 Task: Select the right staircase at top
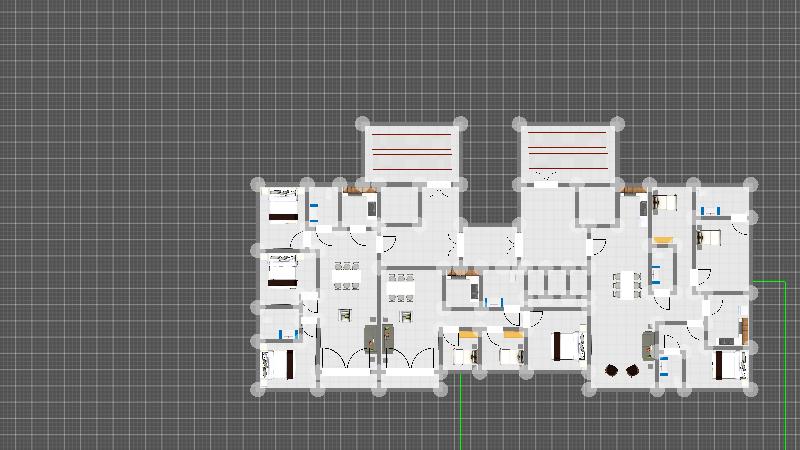pyautogui.click(x=567, y=150)
